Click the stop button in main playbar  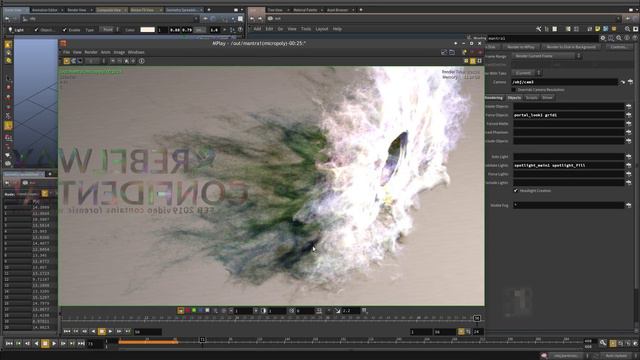(x=45, y=344)
